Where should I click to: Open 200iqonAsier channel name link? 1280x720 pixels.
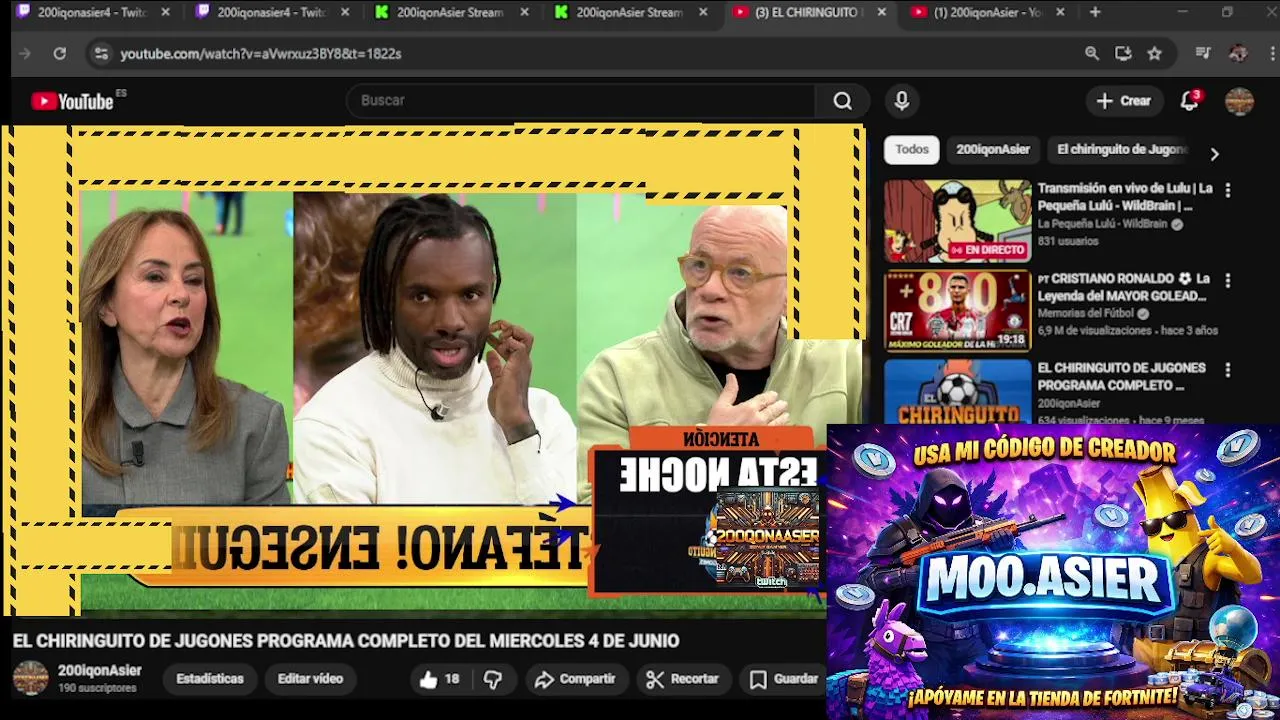(x=99, y=671)
